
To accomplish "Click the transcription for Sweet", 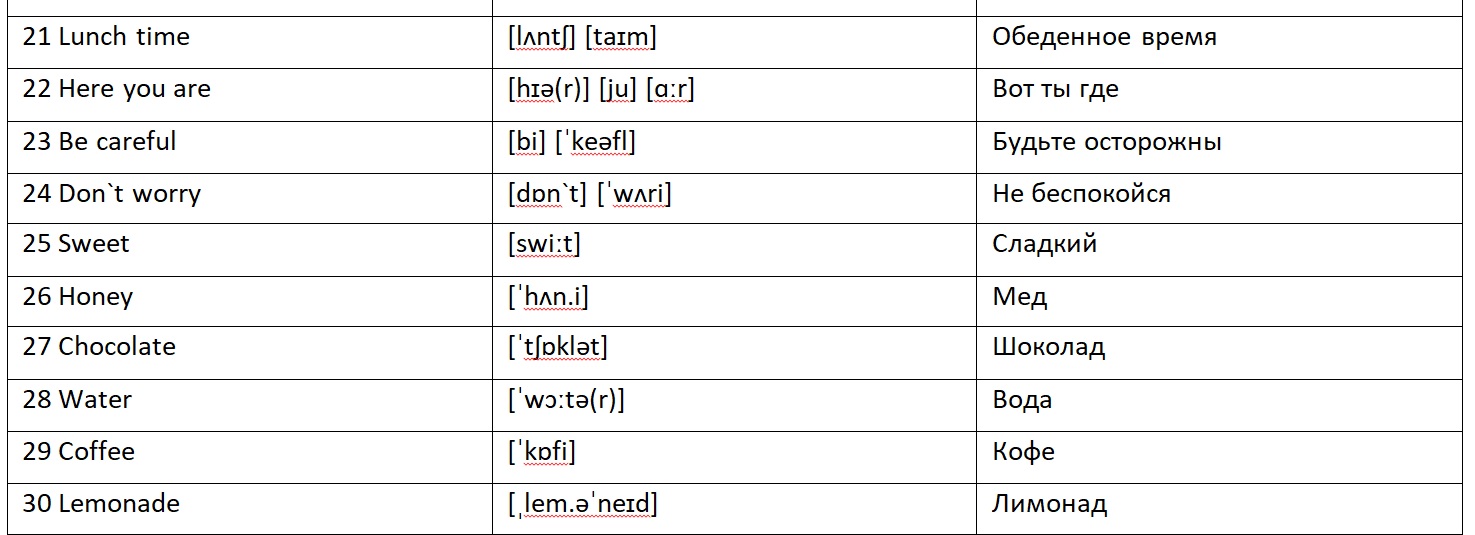I will 544,245.
